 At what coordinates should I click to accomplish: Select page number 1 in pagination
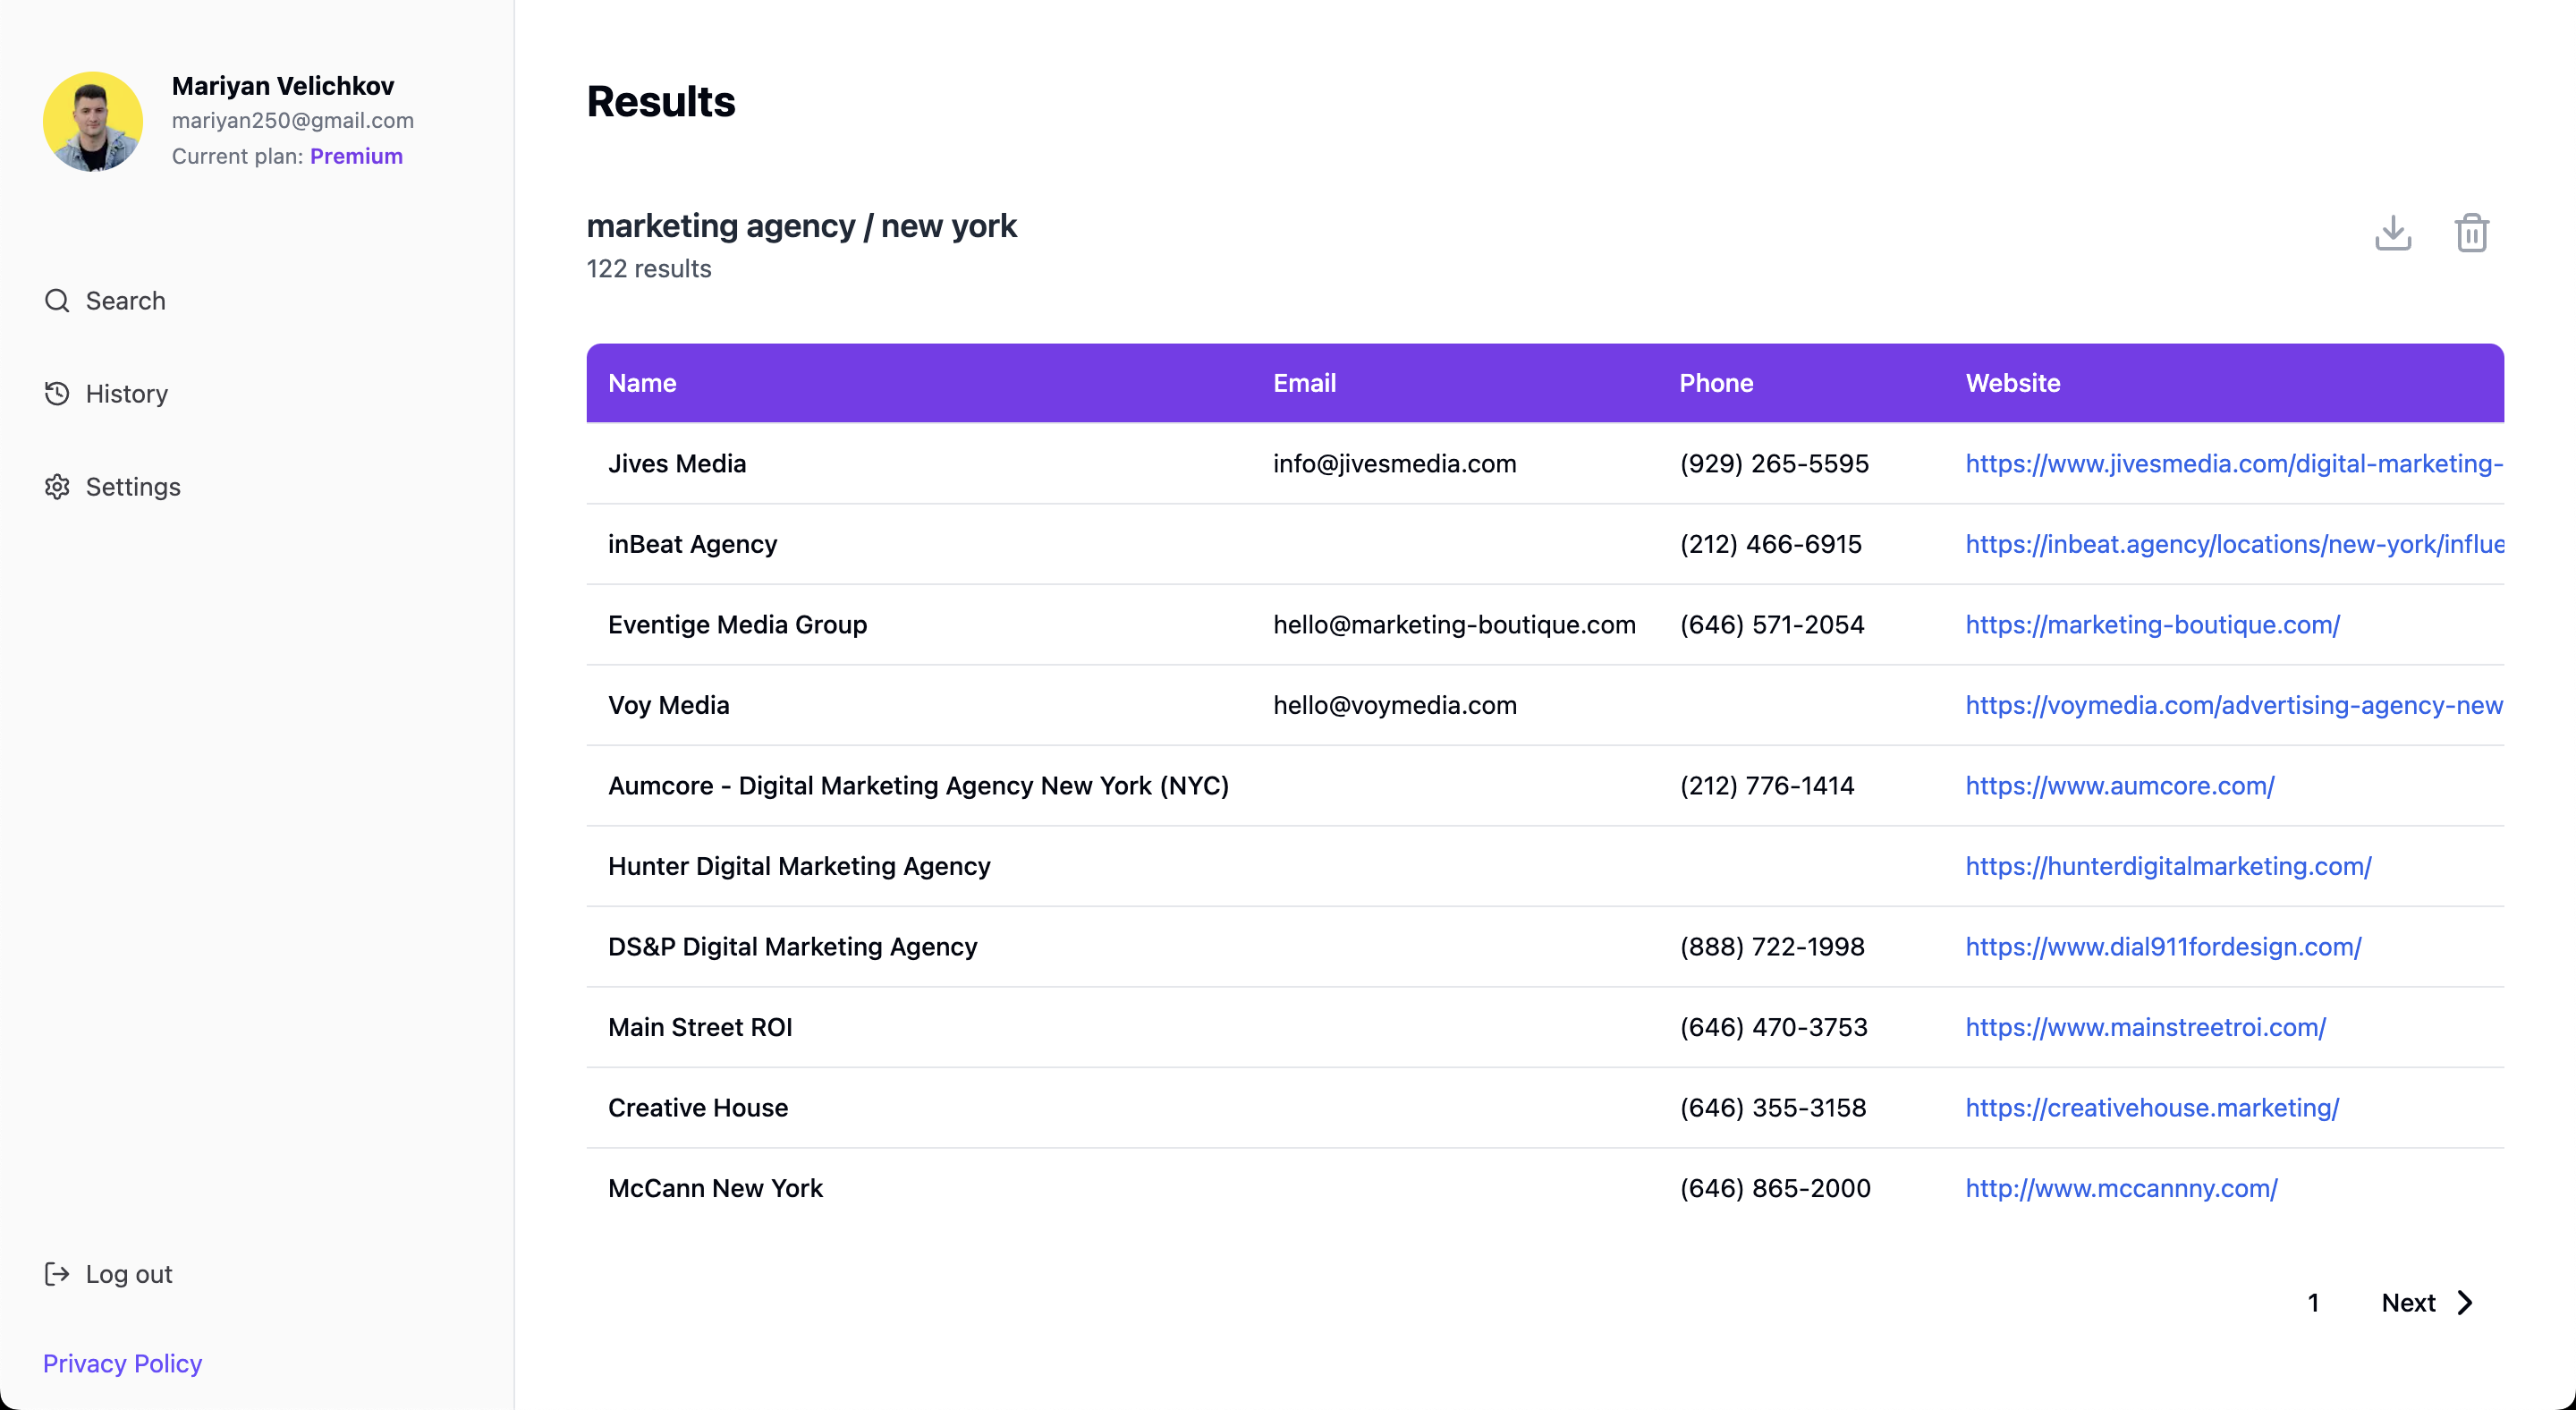2313,1303
